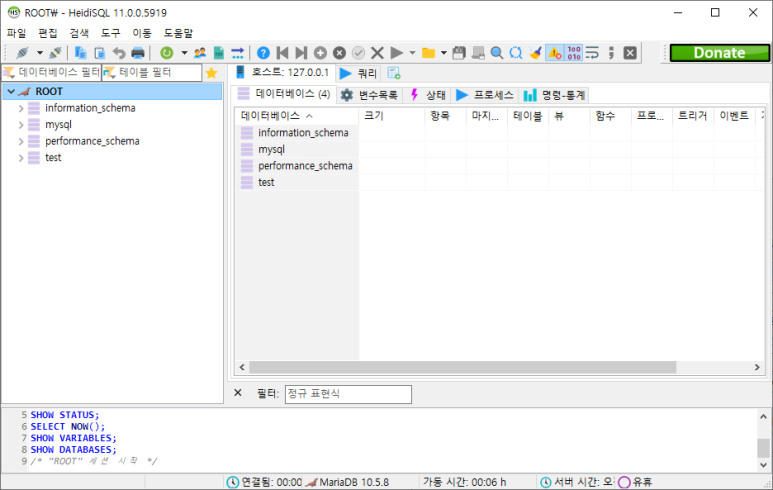Close the filter bar X button

(238, 393)
